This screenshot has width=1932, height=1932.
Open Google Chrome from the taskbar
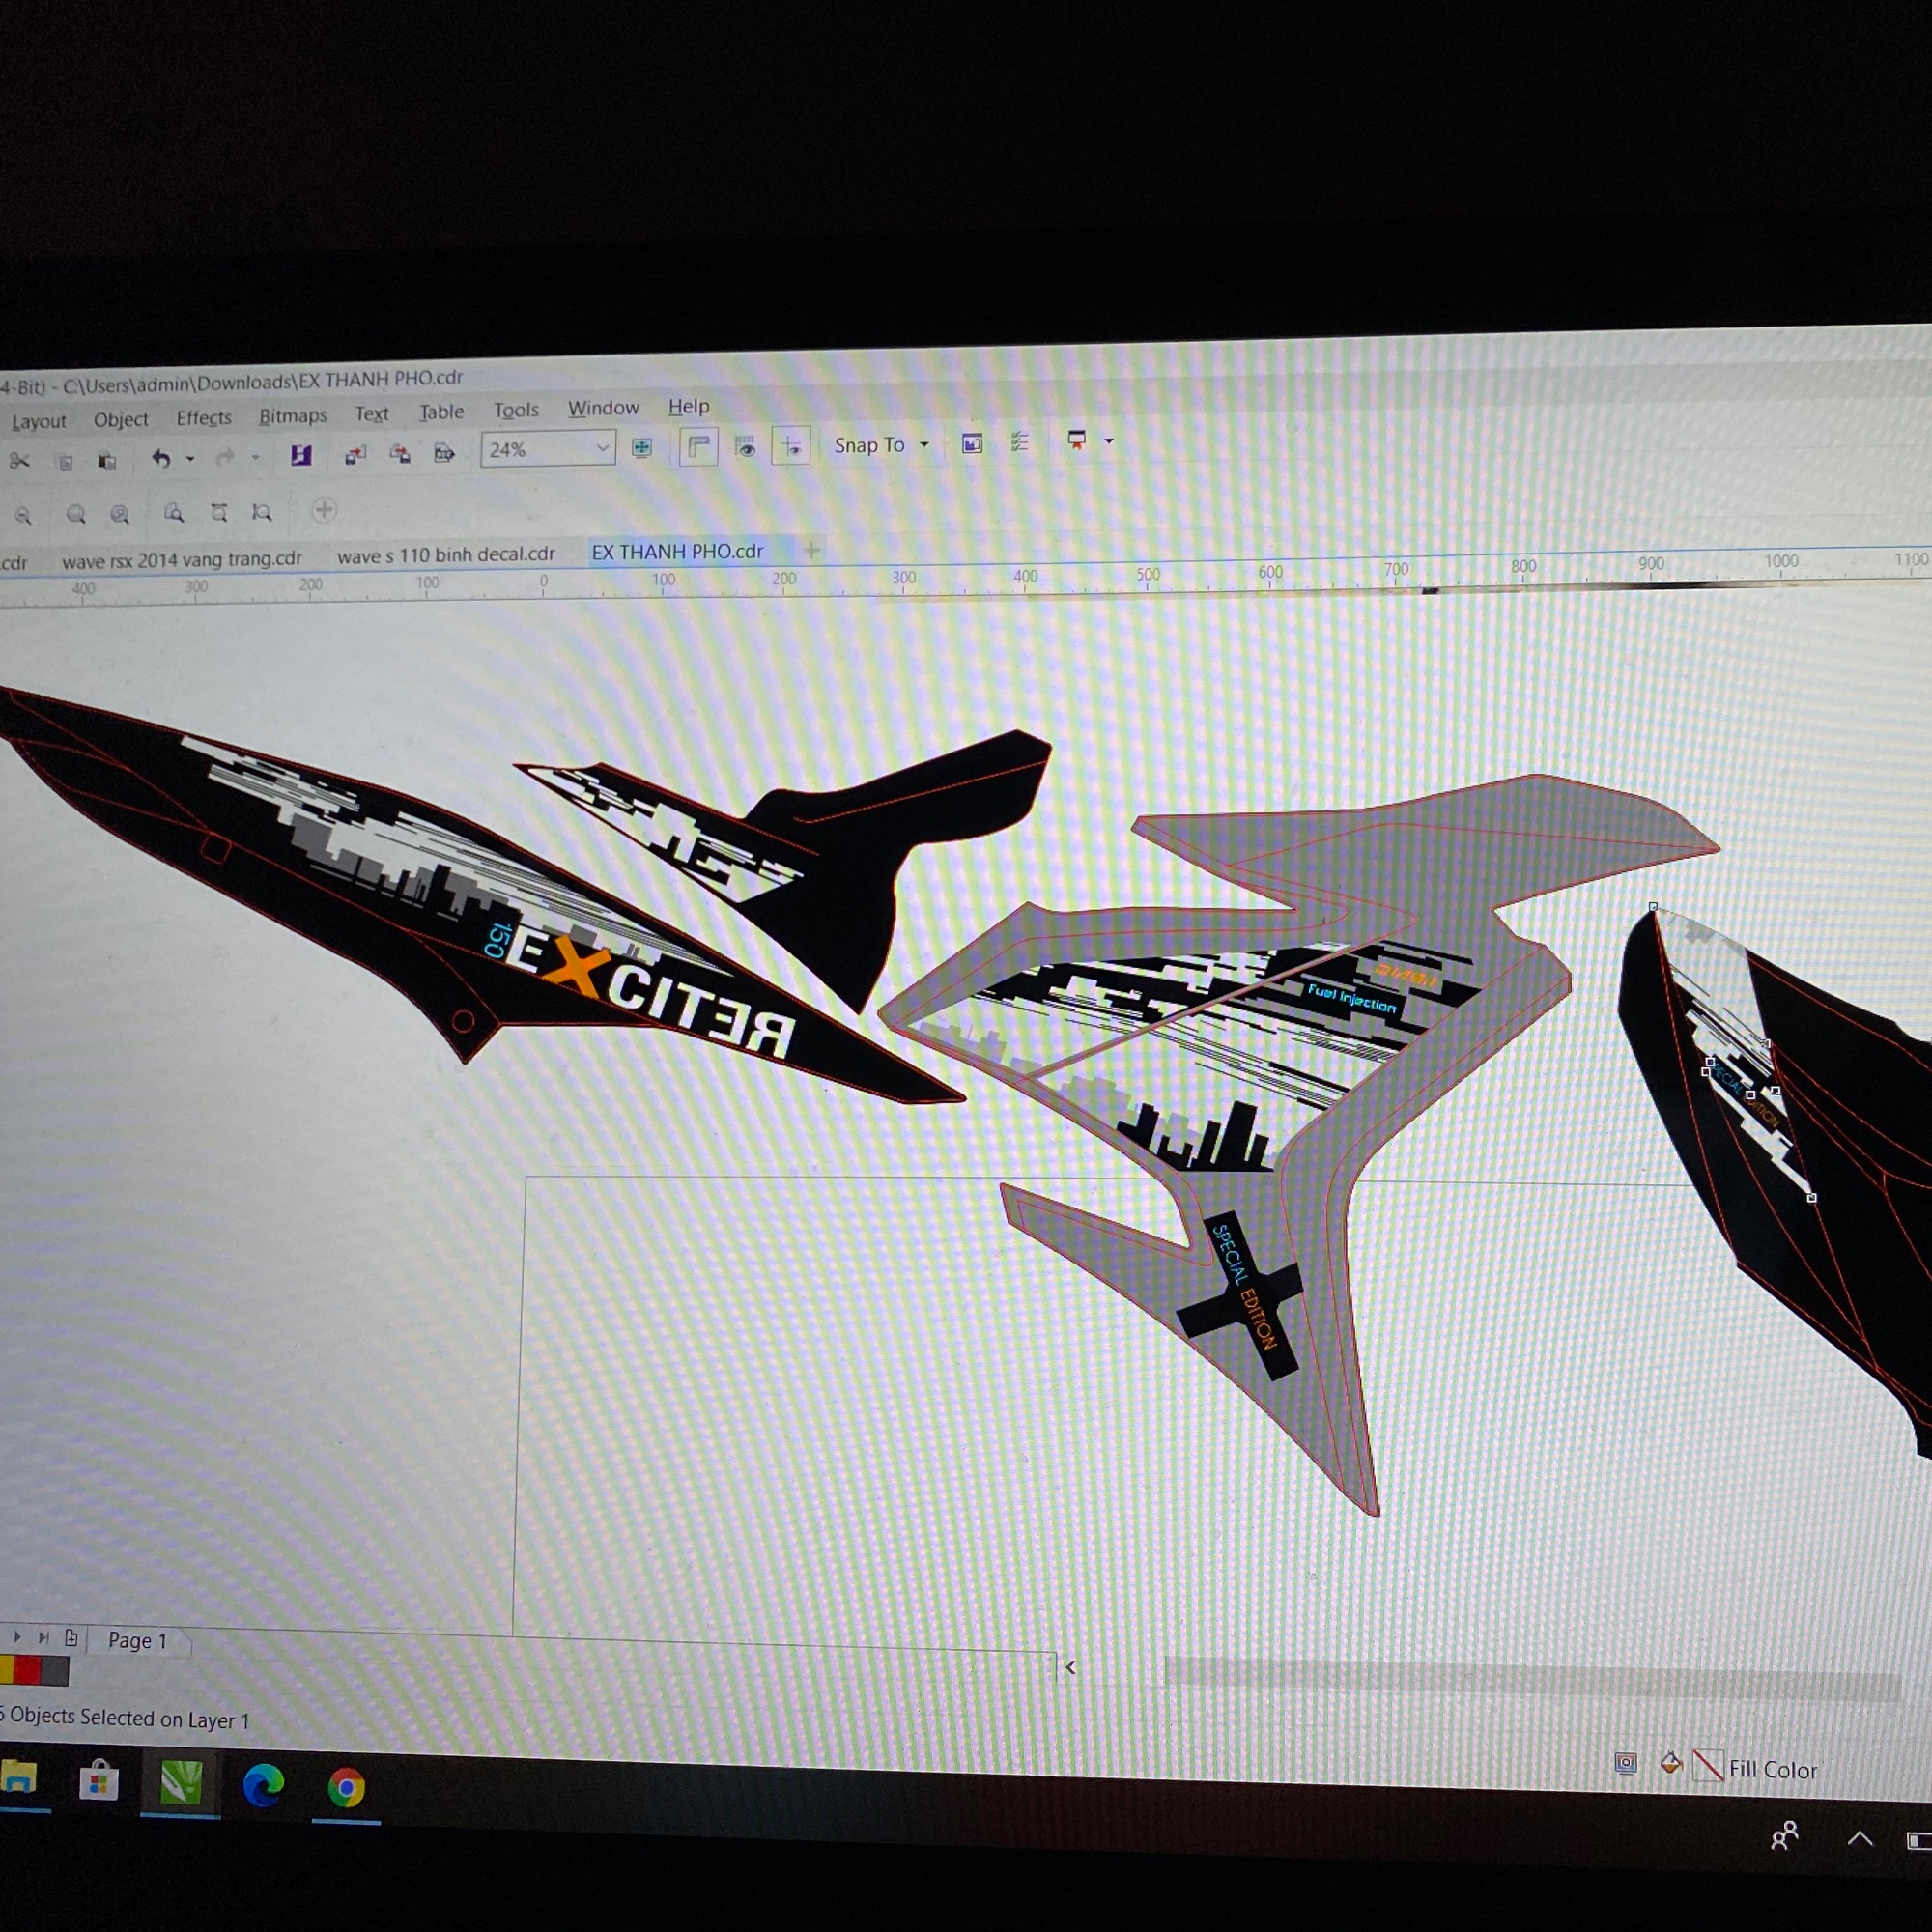pos(346,1788)
